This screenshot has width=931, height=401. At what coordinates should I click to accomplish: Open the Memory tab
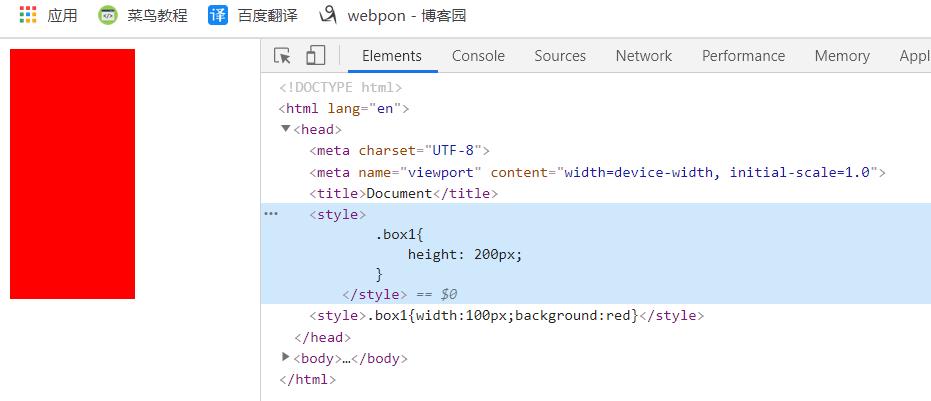(x=842, y=56)
